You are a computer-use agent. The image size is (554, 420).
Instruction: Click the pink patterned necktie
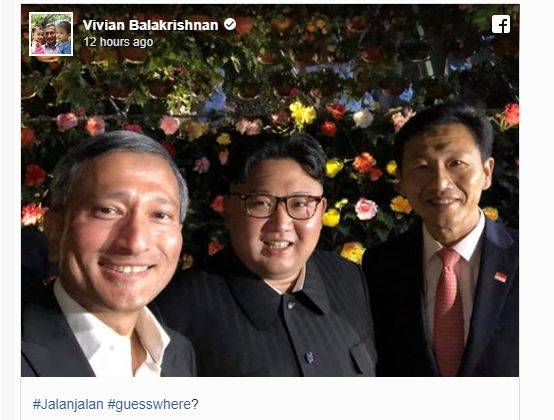(448, 311)
